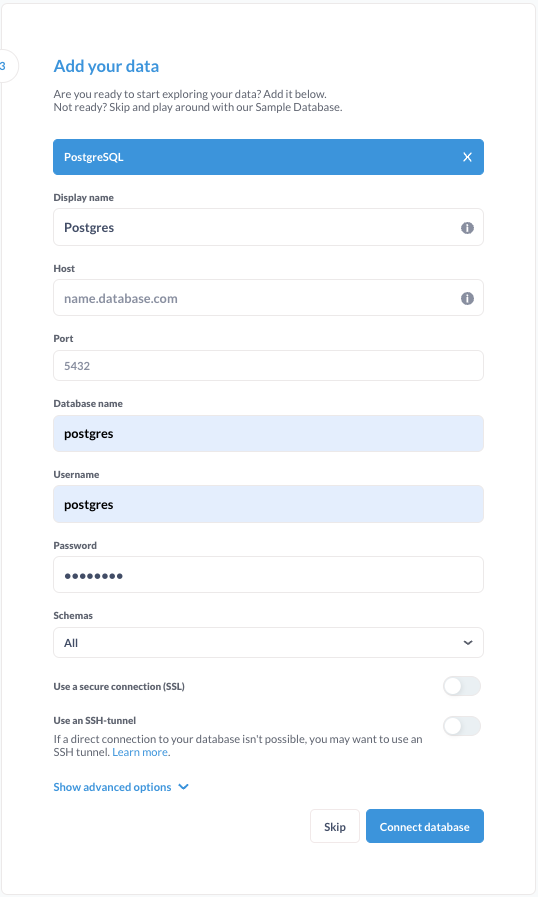Click the Host field info icon
Image resolution: width=538 pixels, height=897 pixels.
[467, 298]
